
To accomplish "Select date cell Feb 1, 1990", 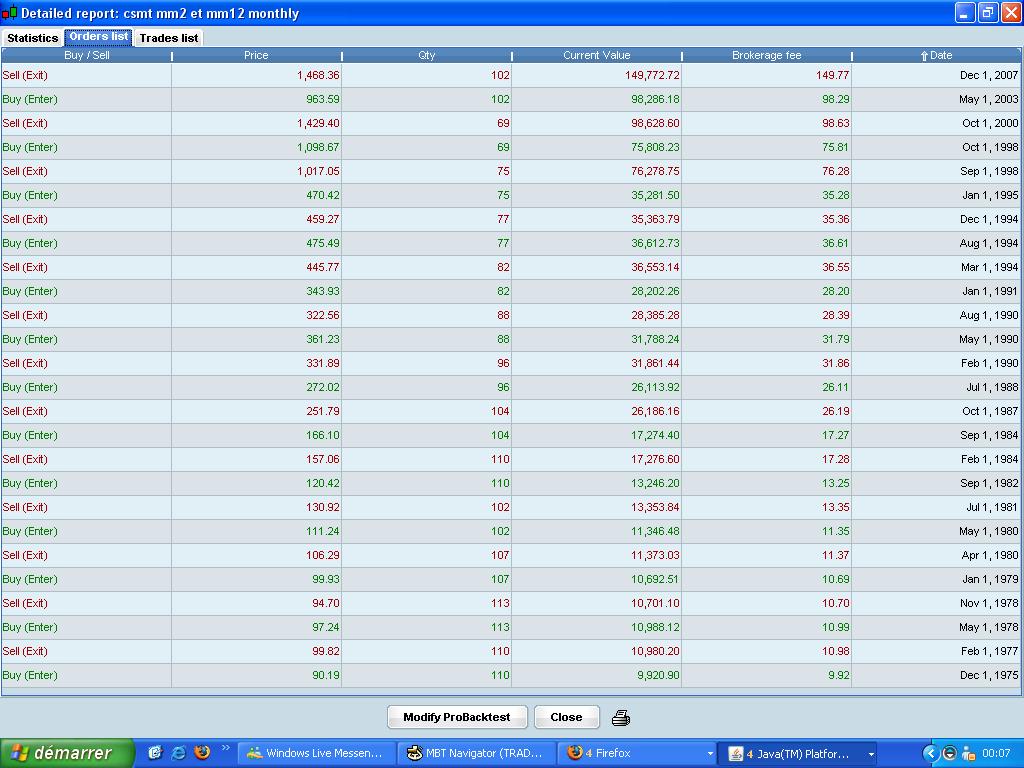I will coord(936,363).
